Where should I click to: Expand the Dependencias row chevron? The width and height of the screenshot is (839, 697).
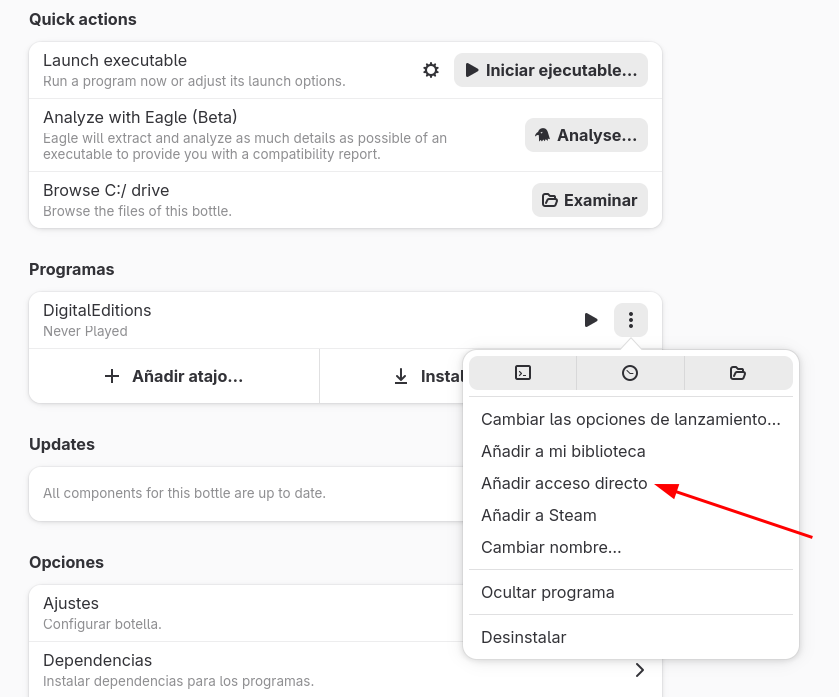coord(640,670)
